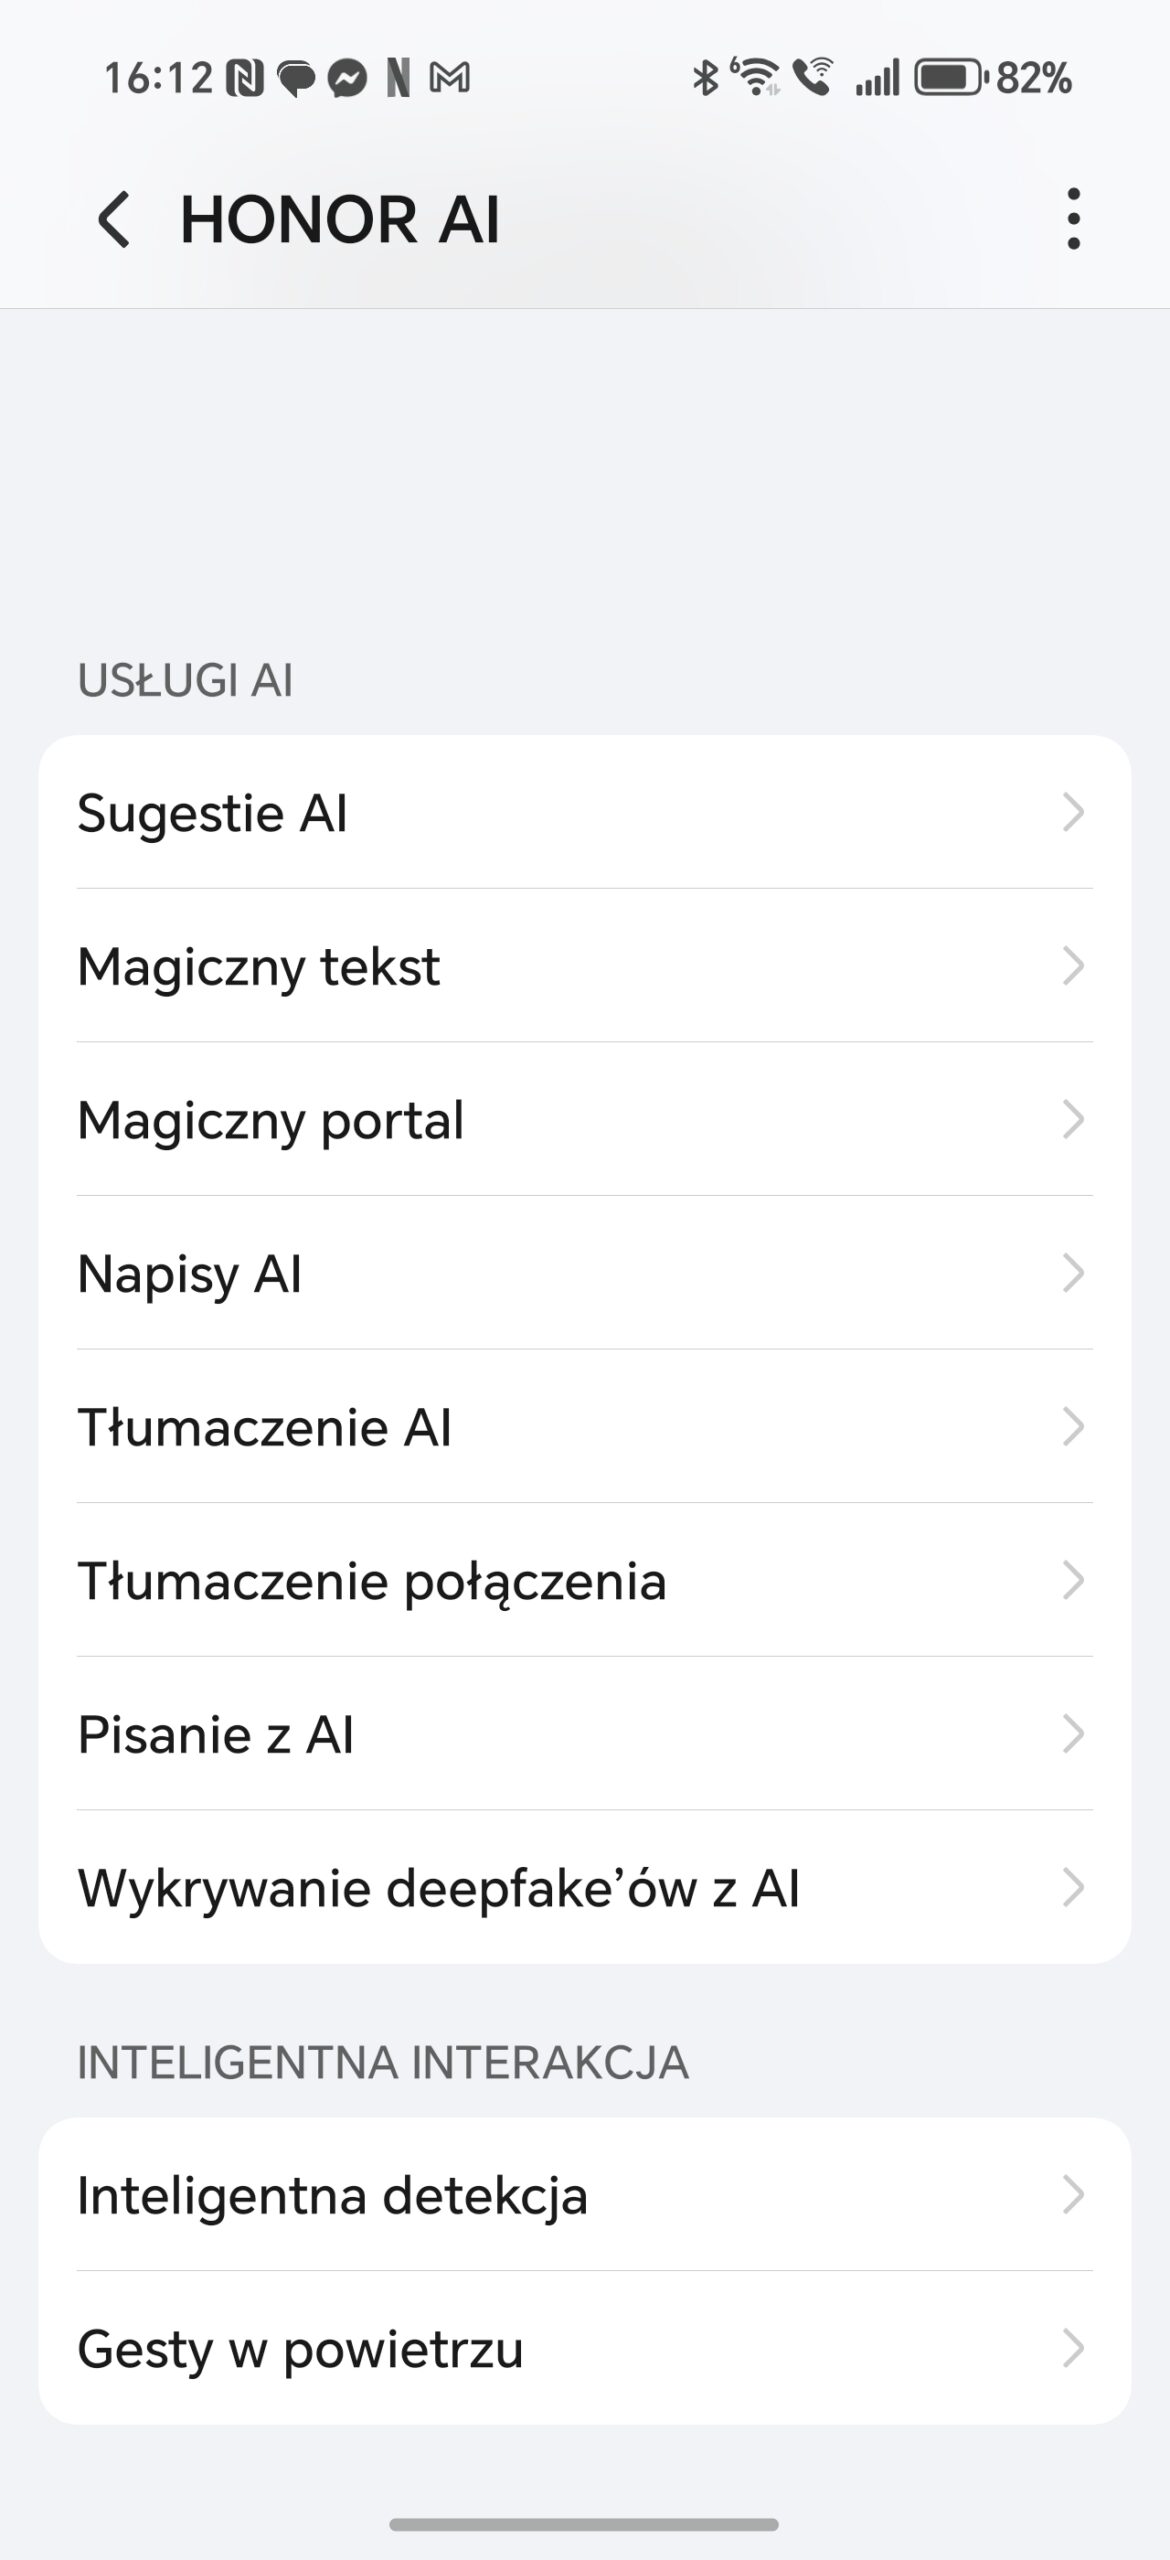Tap the NFC status icon
Screen dimensions: 1170x2560
click(244, 78)
